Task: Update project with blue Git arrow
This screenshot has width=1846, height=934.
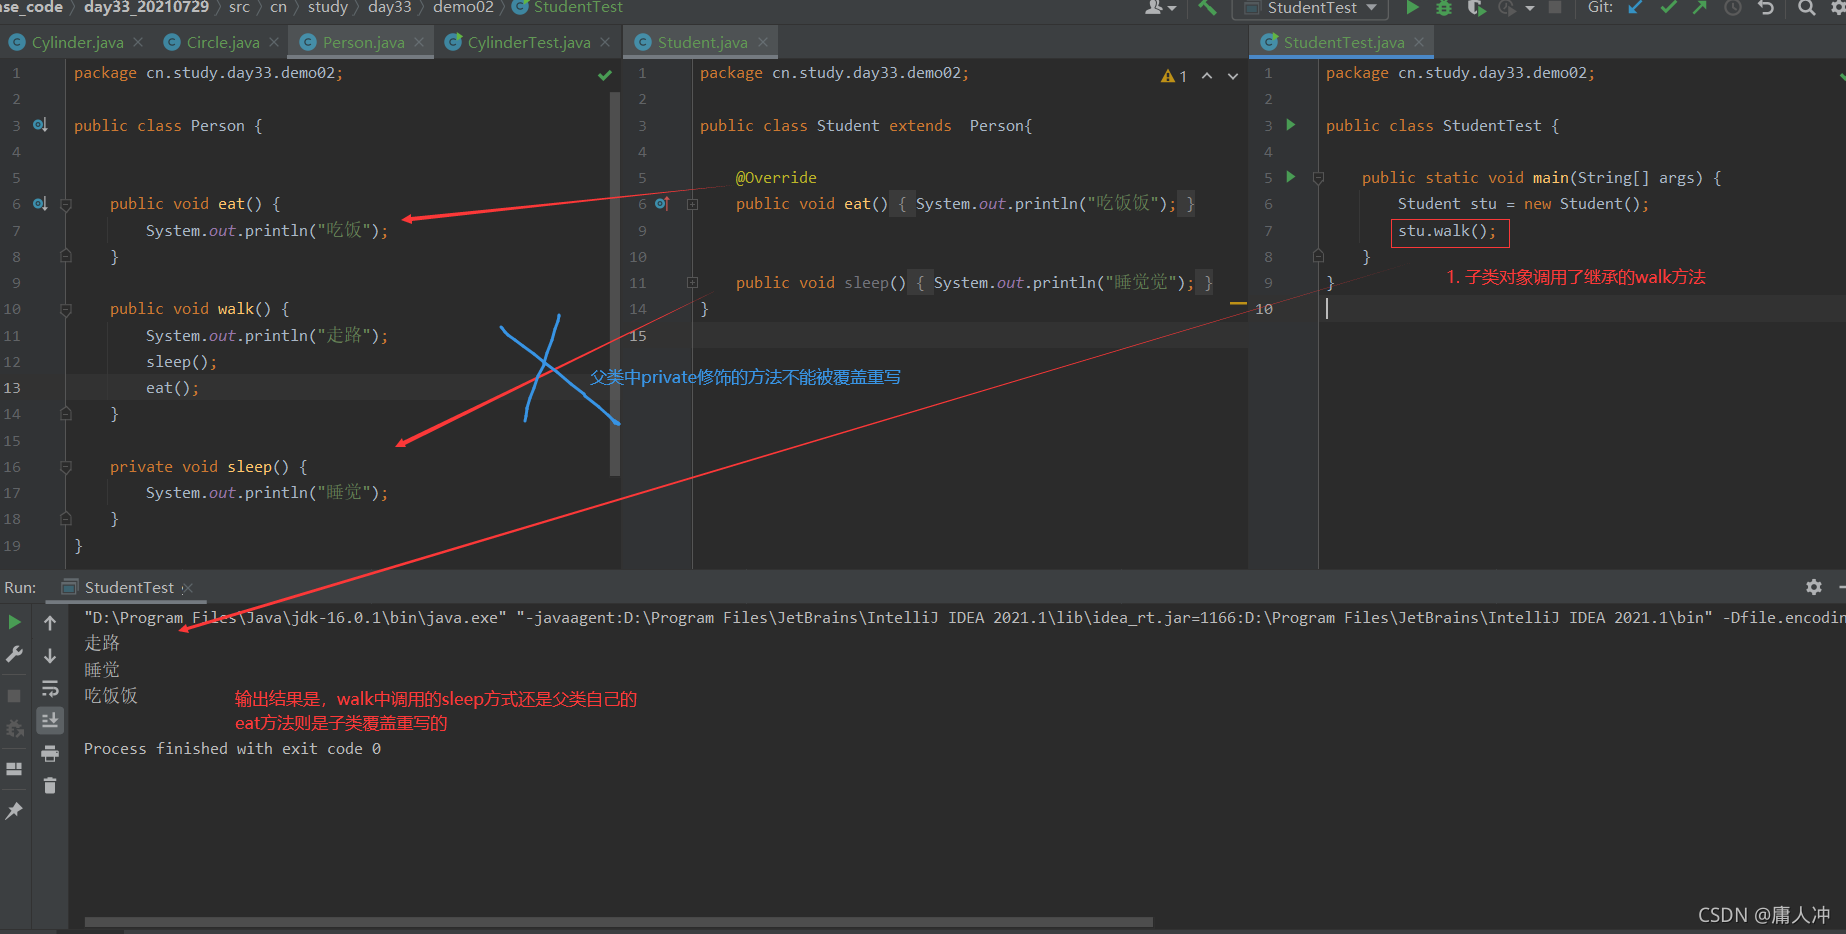Action: click(1636, 8)
